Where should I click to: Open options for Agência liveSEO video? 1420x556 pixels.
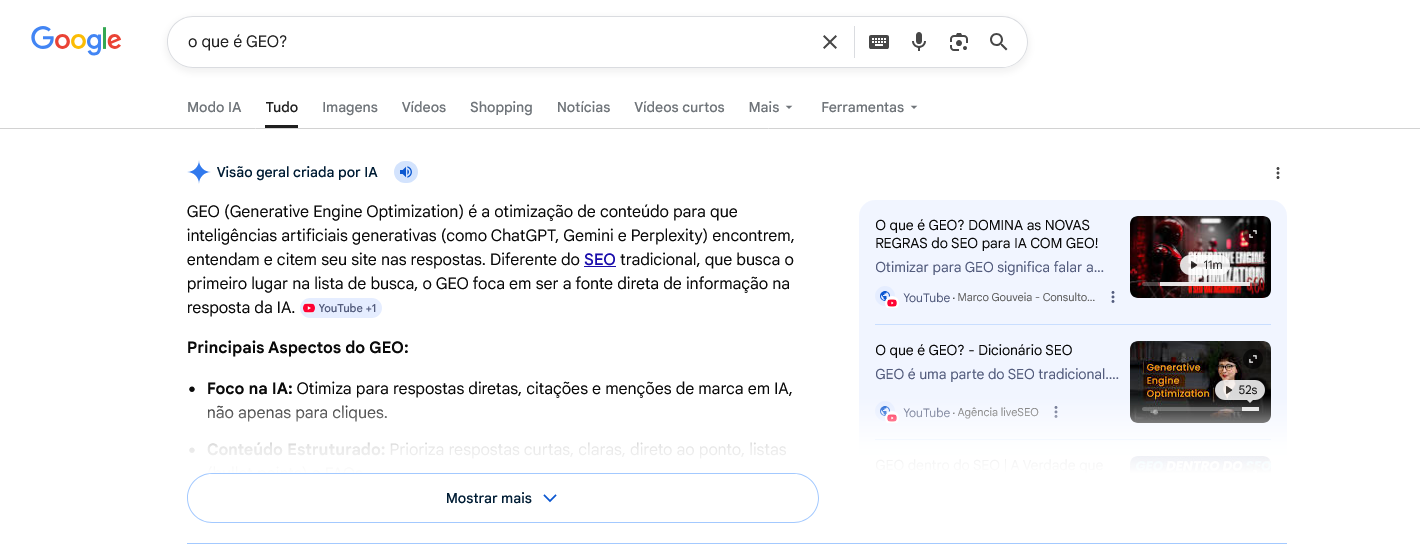point(1056,412)
